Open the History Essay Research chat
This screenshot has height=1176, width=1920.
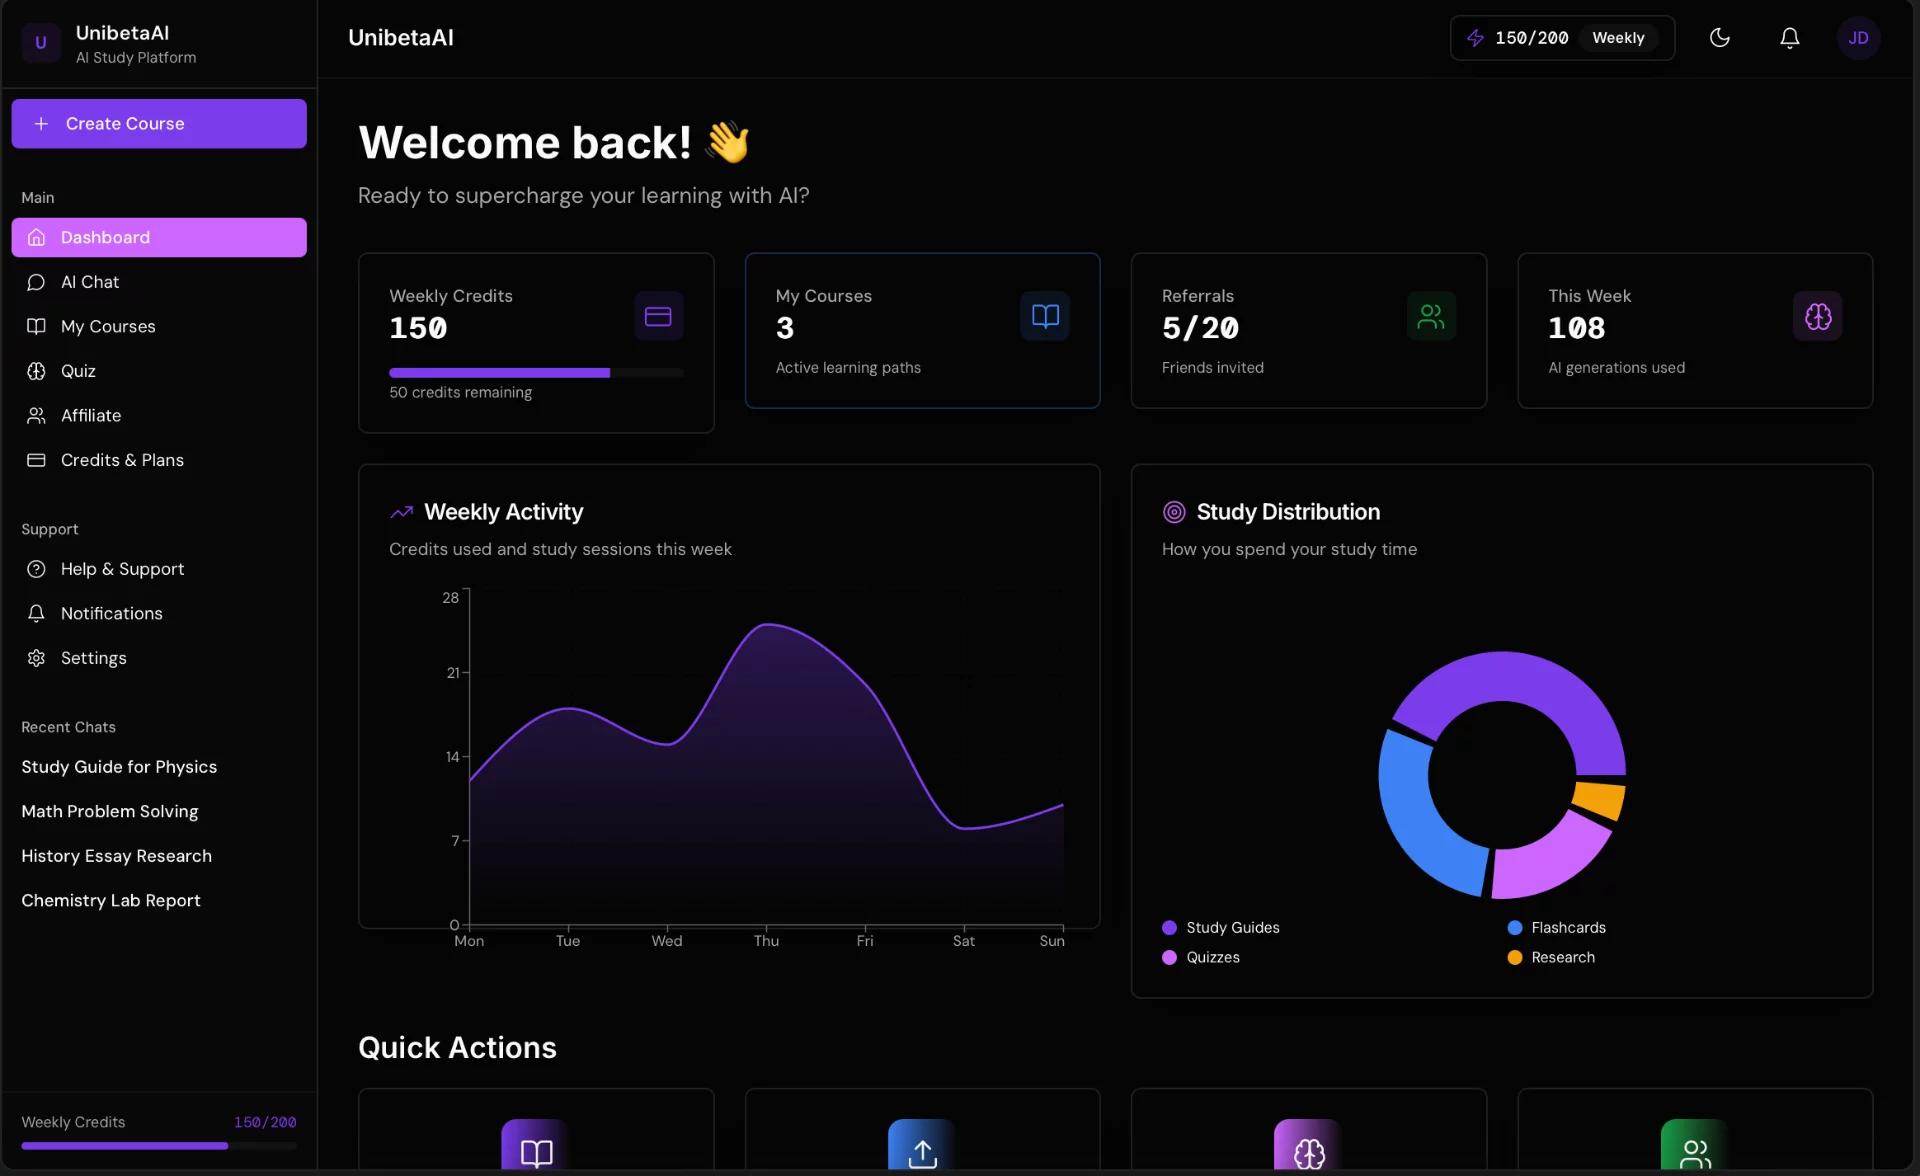[x=117, y=856]
